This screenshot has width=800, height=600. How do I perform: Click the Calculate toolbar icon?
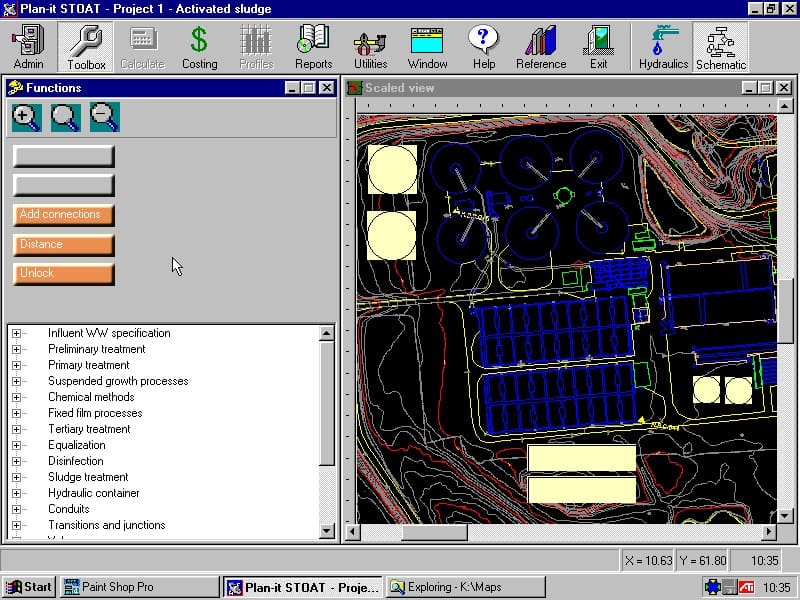[x=142, y=47]
